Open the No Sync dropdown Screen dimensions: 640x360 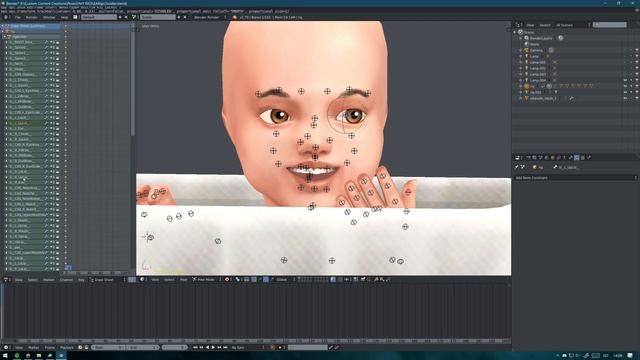point(247,348)
